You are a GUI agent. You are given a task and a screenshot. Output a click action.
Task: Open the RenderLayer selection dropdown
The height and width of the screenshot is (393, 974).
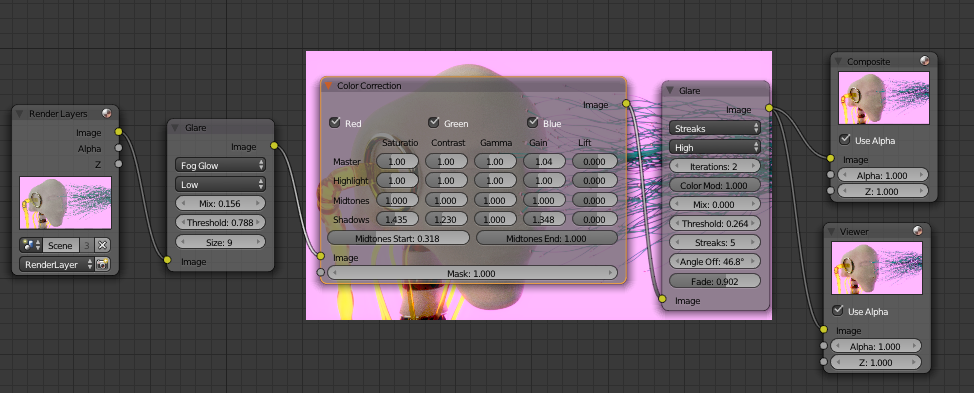(x=57, y=264)
